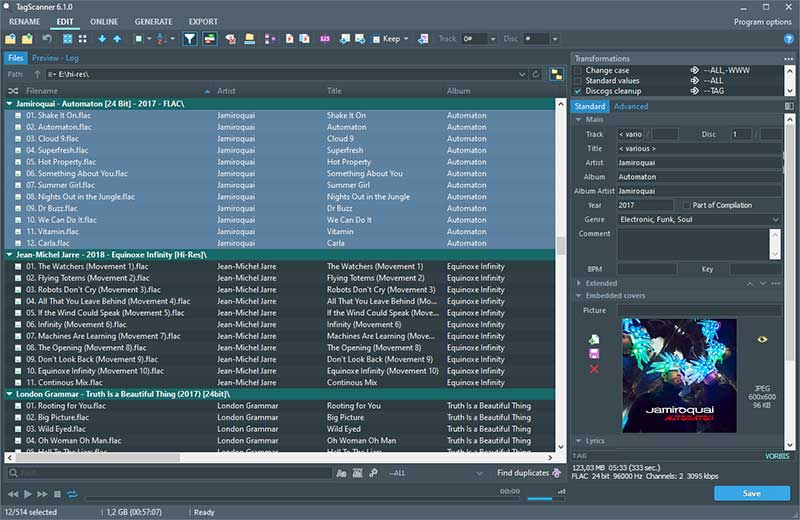This screenshot has width=800, height=520.
Task: Click the browse folder icon right of path
Action: [x=555, y=74]
